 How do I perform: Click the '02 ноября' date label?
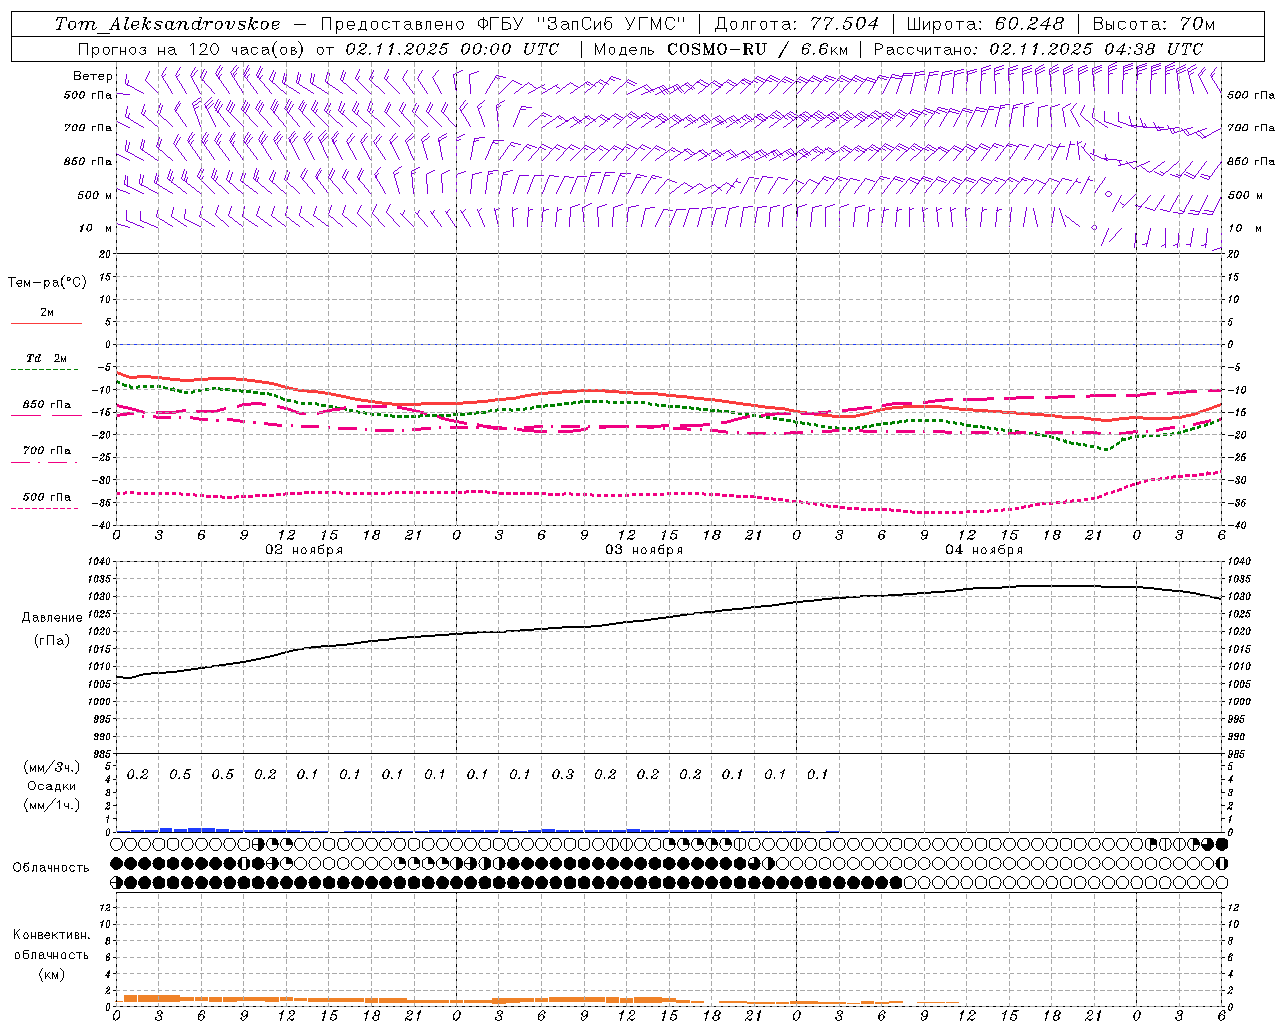pos(304,550)
